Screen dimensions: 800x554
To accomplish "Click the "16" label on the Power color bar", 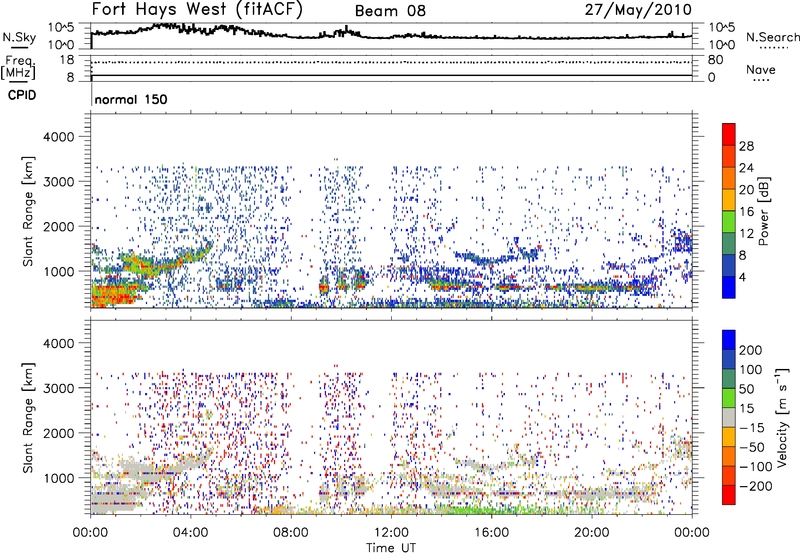I will [x=746, y=212].
